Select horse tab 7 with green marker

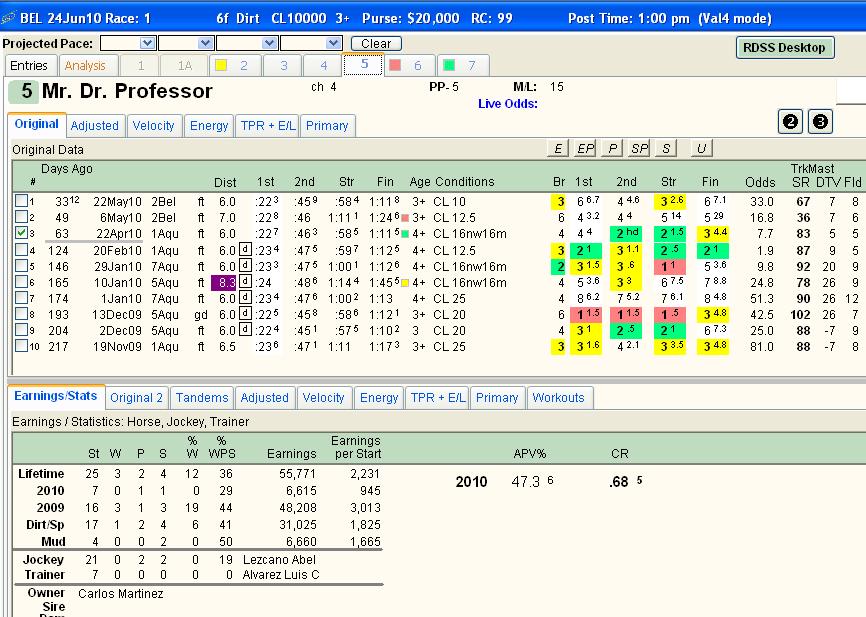(x=463, y=65)
